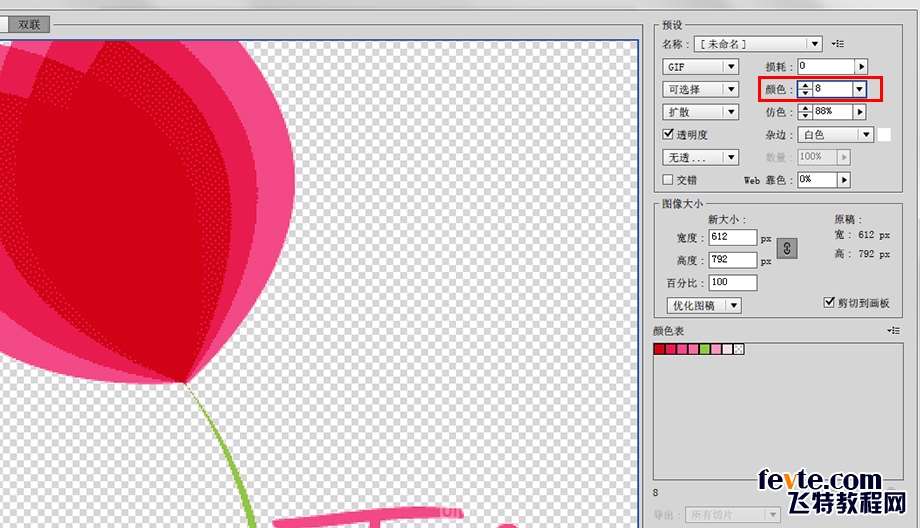Select the dark red swatch in color table

659,349
